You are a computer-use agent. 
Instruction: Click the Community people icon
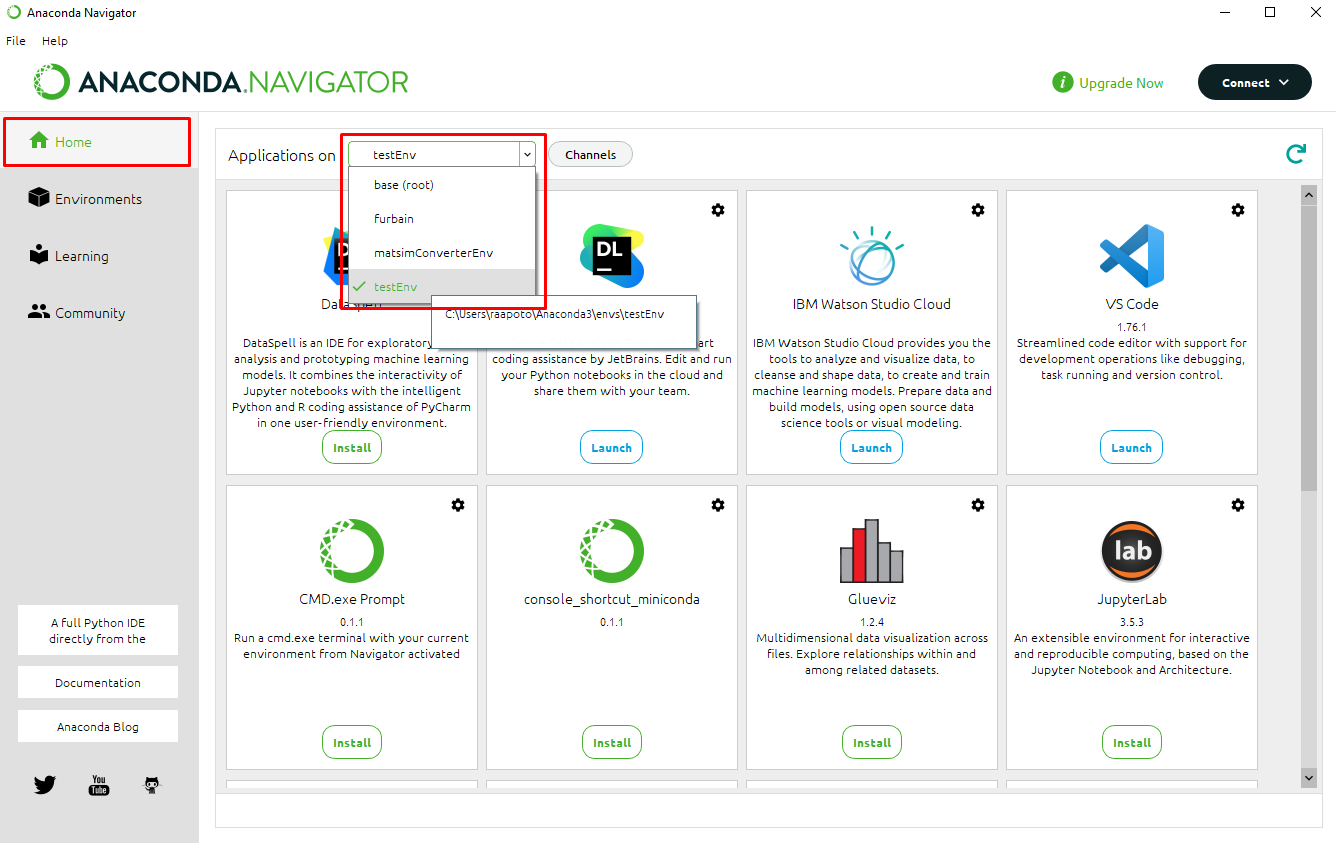coord(39,312)
